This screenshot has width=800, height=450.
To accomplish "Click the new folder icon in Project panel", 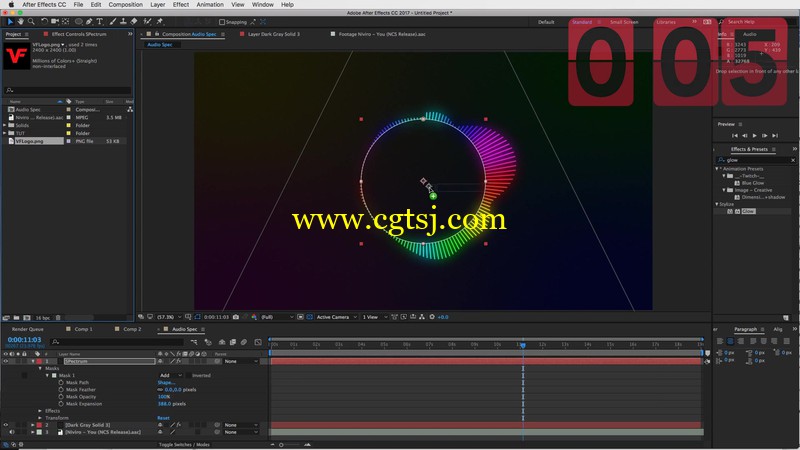I will click(x=16, y=318).
